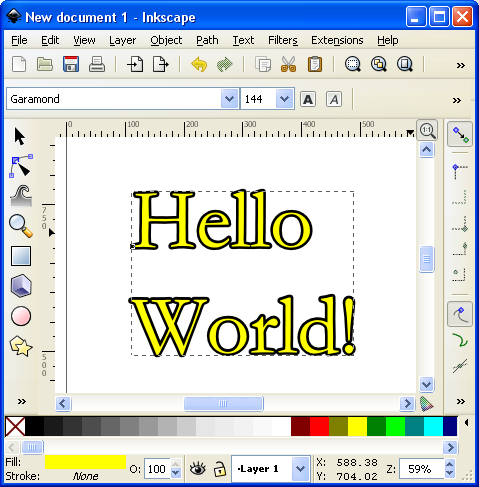Image resolution: width=479 pixels, height=487 pixels.
Task: Toggle snap to path intersections
Action: click(x=460, y=366)
